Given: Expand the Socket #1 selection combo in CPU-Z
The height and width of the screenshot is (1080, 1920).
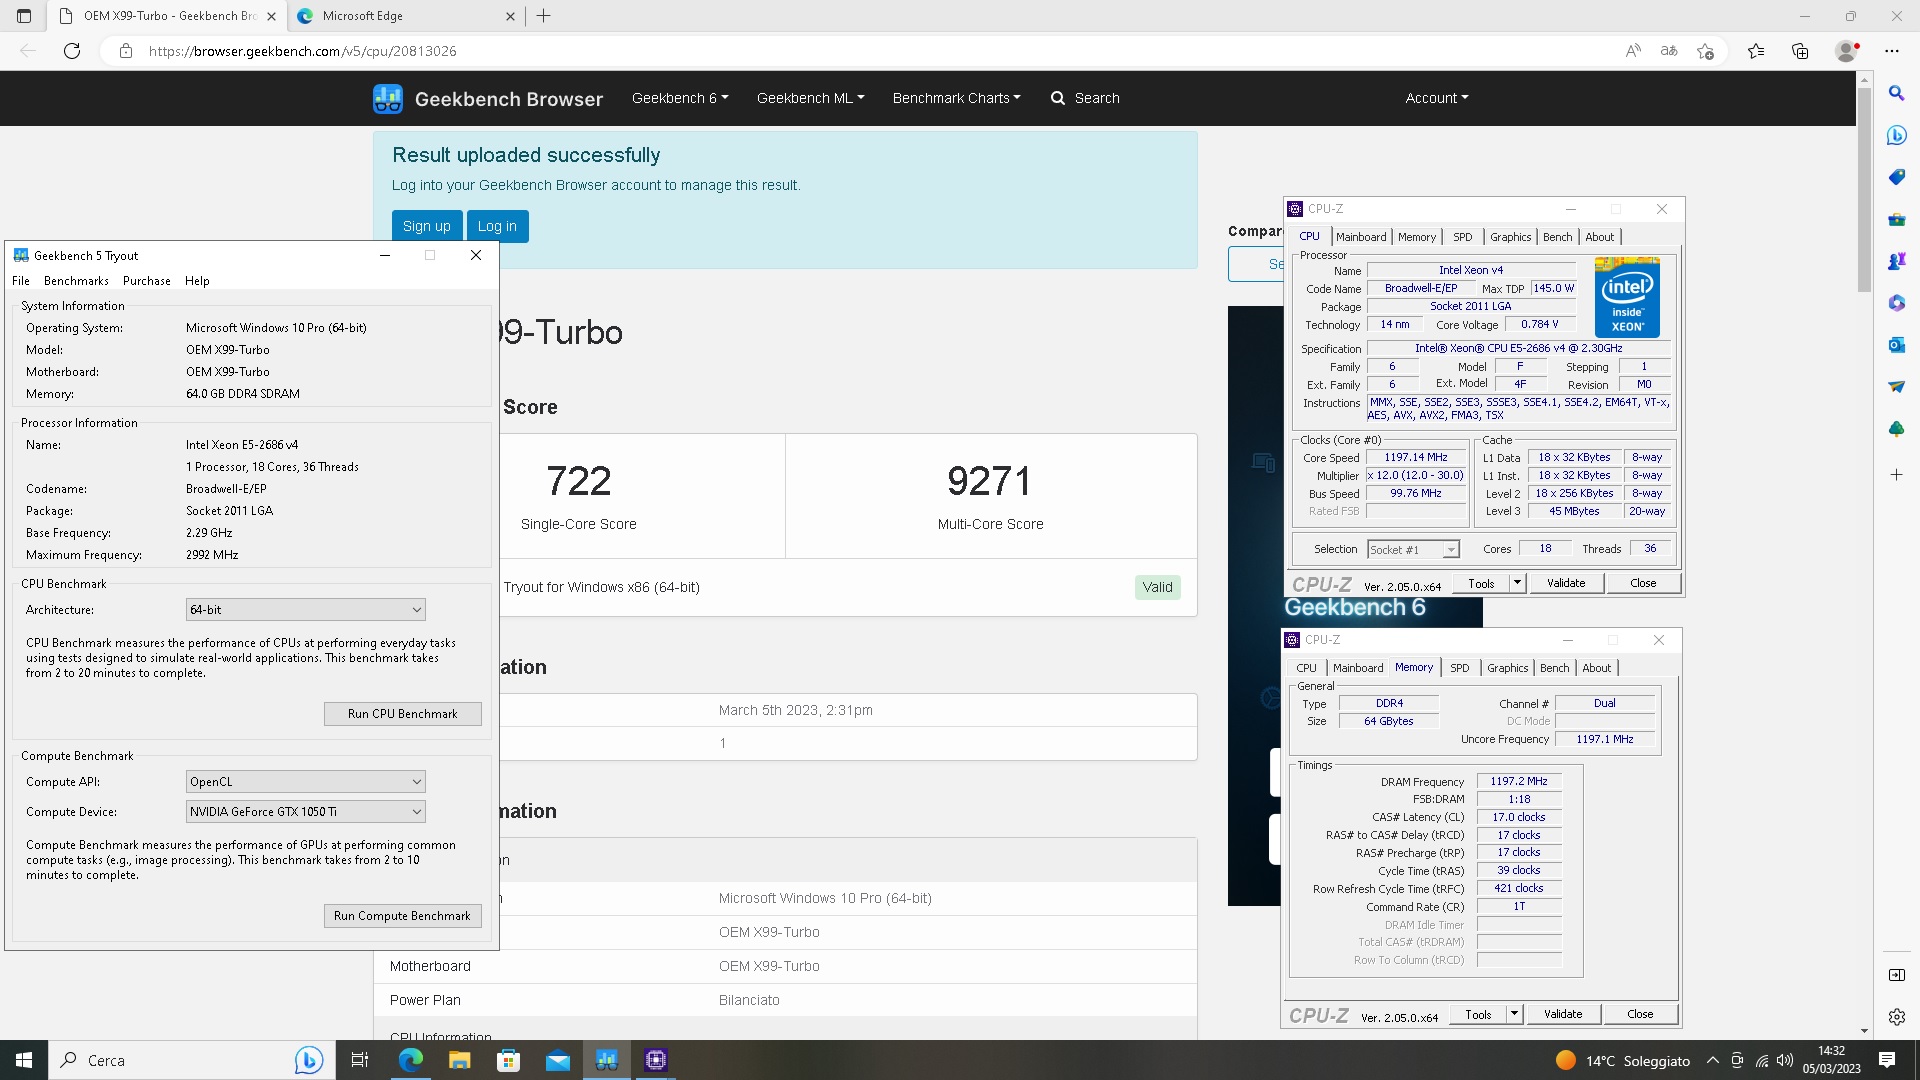Looking at the screenshot, I should tap(1413, 549).
